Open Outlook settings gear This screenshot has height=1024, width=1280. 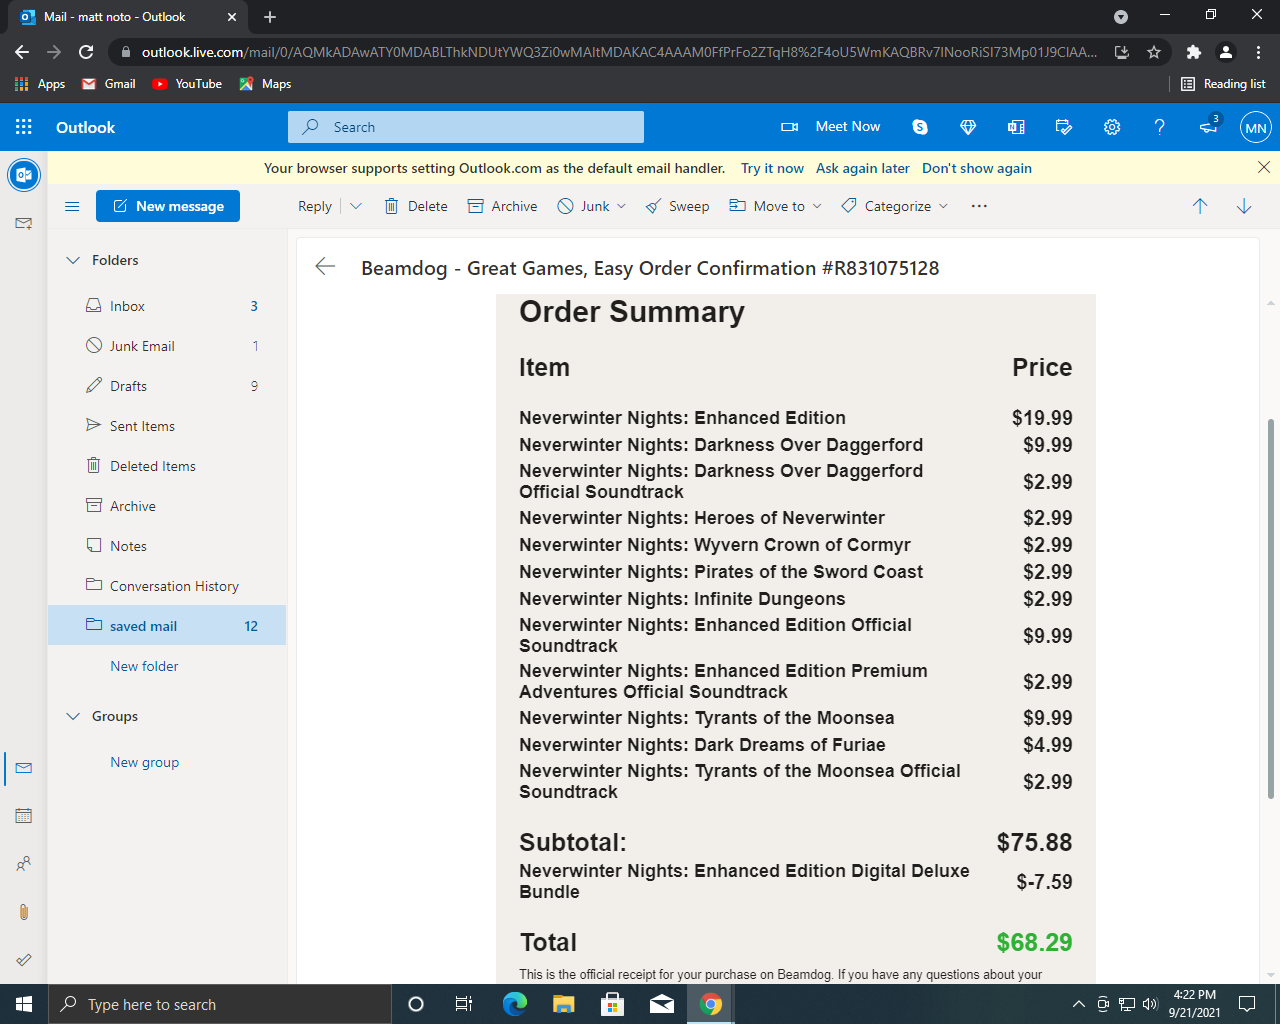pos(1112,127)
